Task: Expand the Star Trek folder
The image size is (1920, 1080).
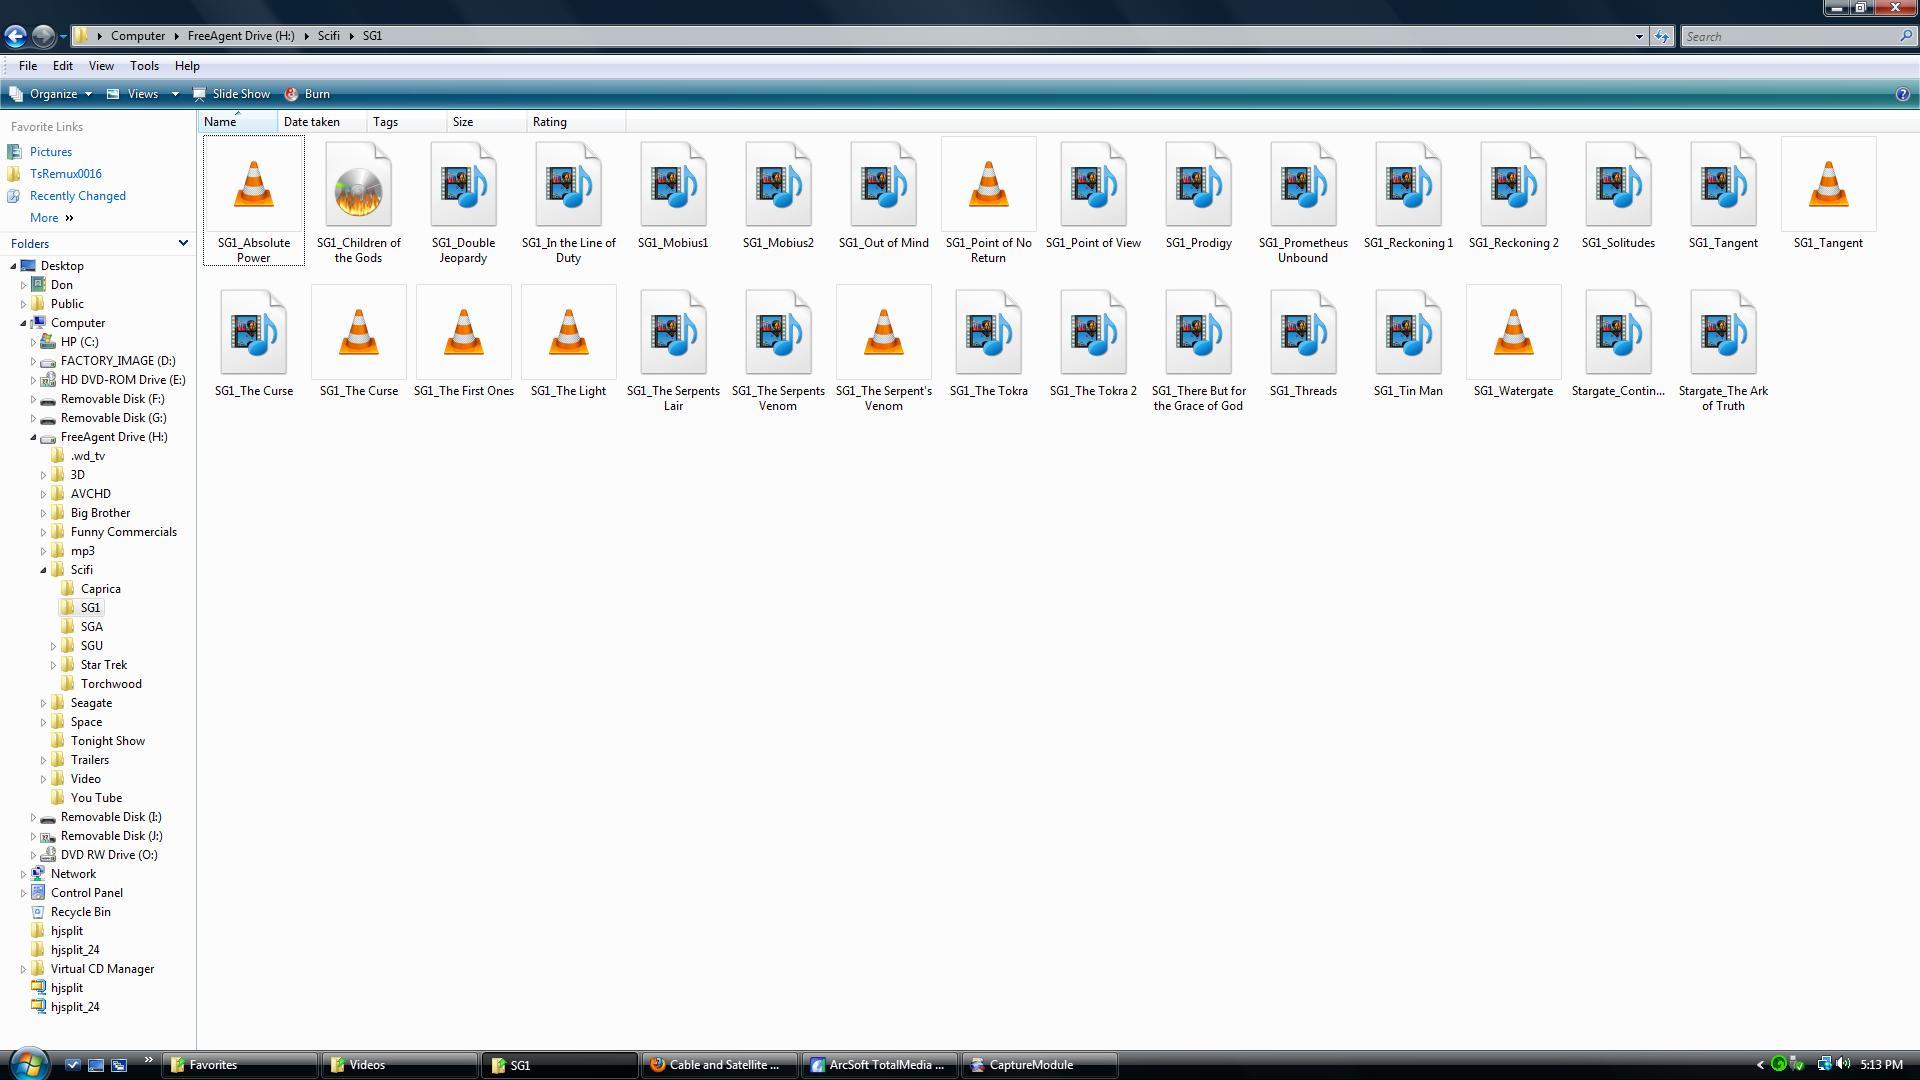Action: [54, 665]
